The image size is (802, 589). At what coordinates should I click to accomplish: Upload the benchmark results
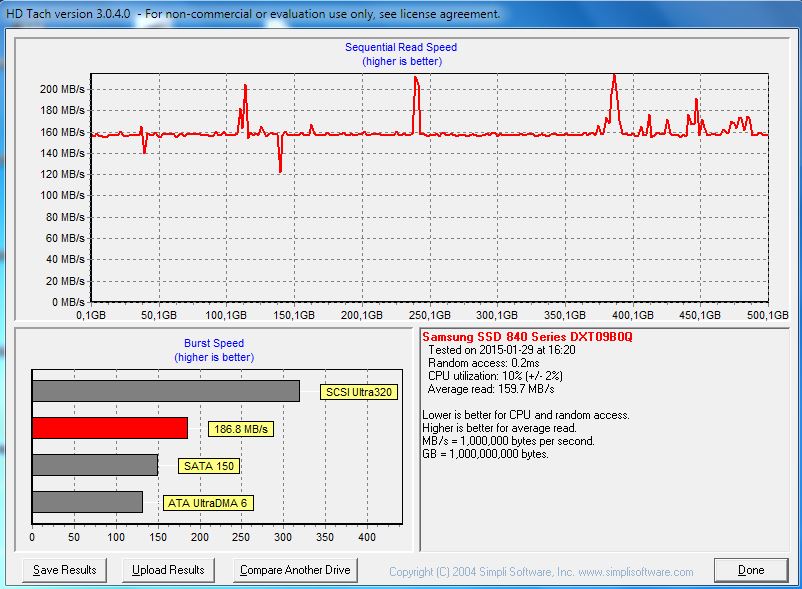point(168,570)
